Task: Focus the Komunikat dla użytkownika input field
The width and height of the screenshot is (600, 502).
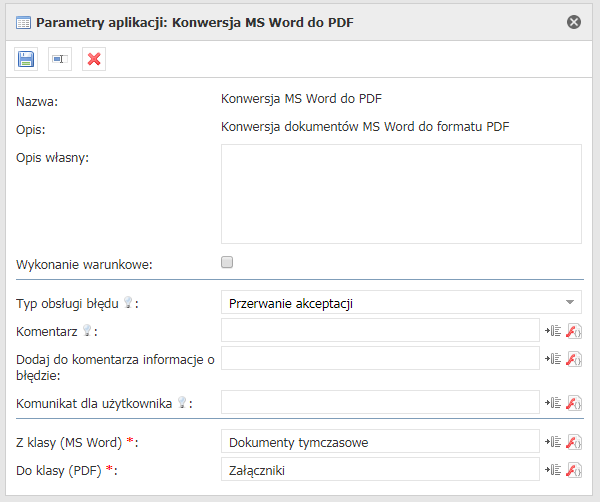Action: coord(380,403)
